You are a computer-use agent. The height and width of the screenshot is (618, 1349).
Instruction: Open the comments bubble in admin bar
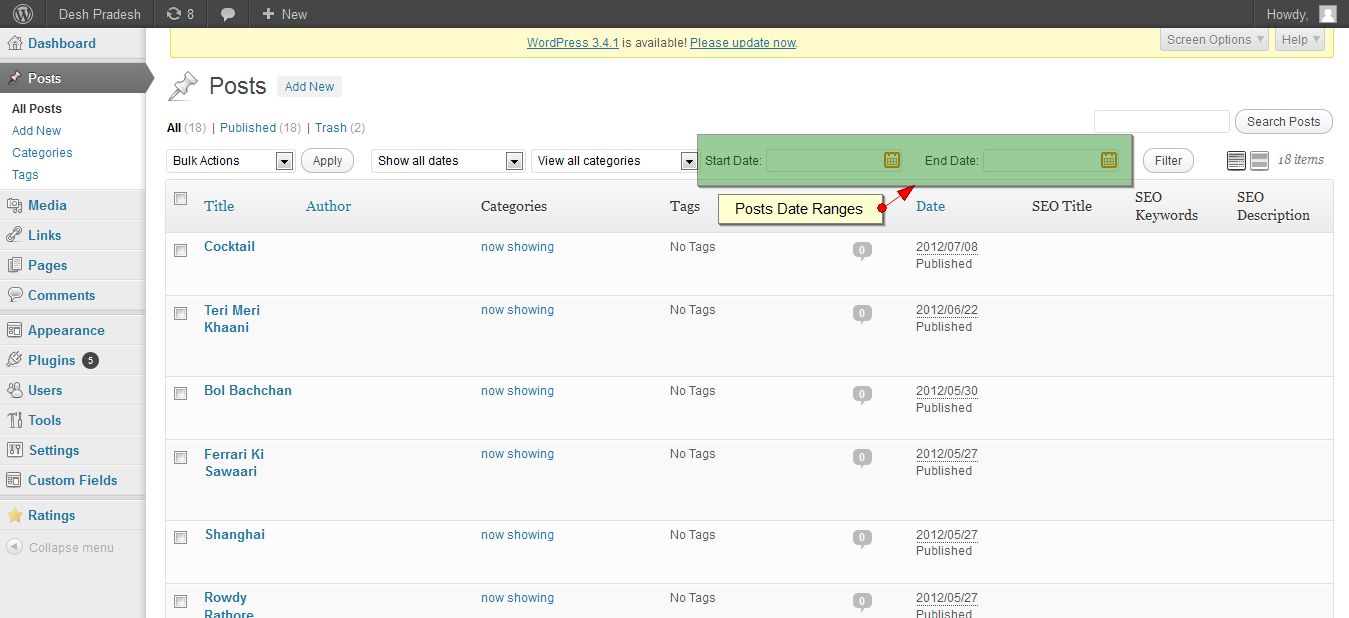tap(228, 14)
